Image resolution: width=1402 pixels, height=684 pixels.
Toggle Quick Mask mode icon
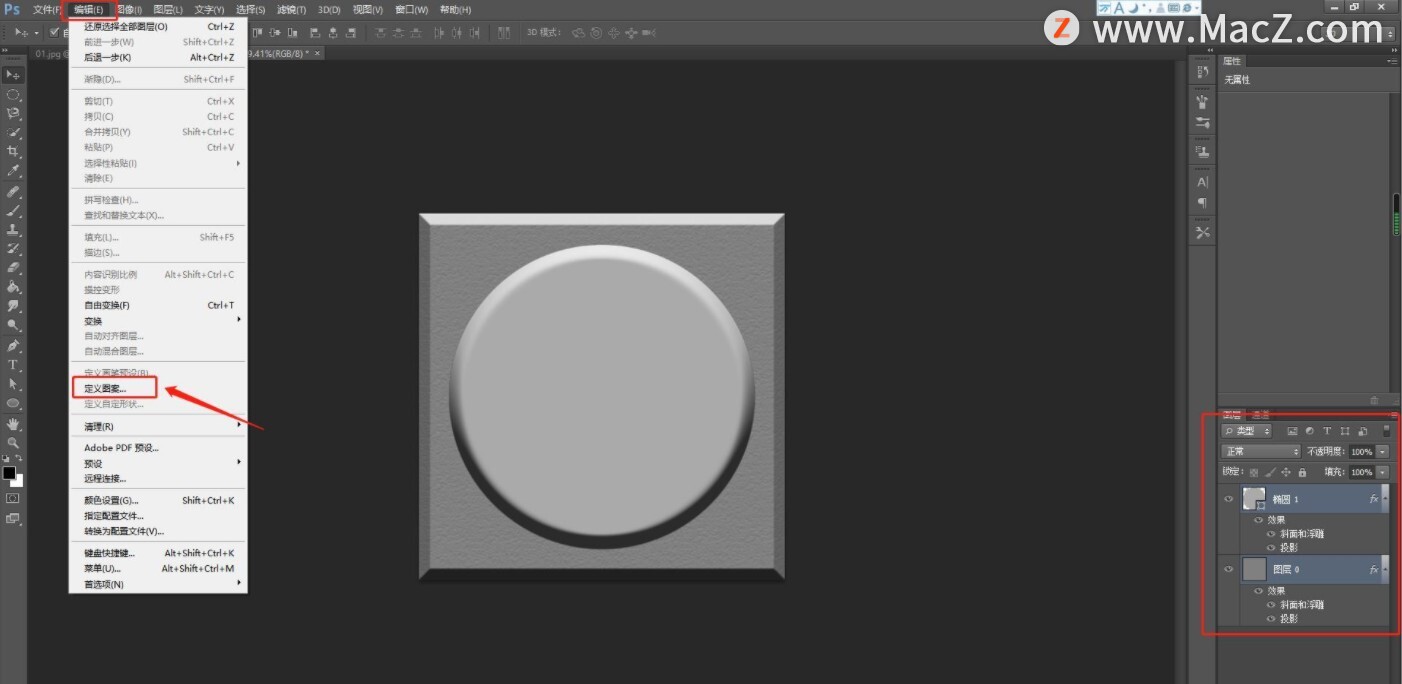(x=13, y=497)
